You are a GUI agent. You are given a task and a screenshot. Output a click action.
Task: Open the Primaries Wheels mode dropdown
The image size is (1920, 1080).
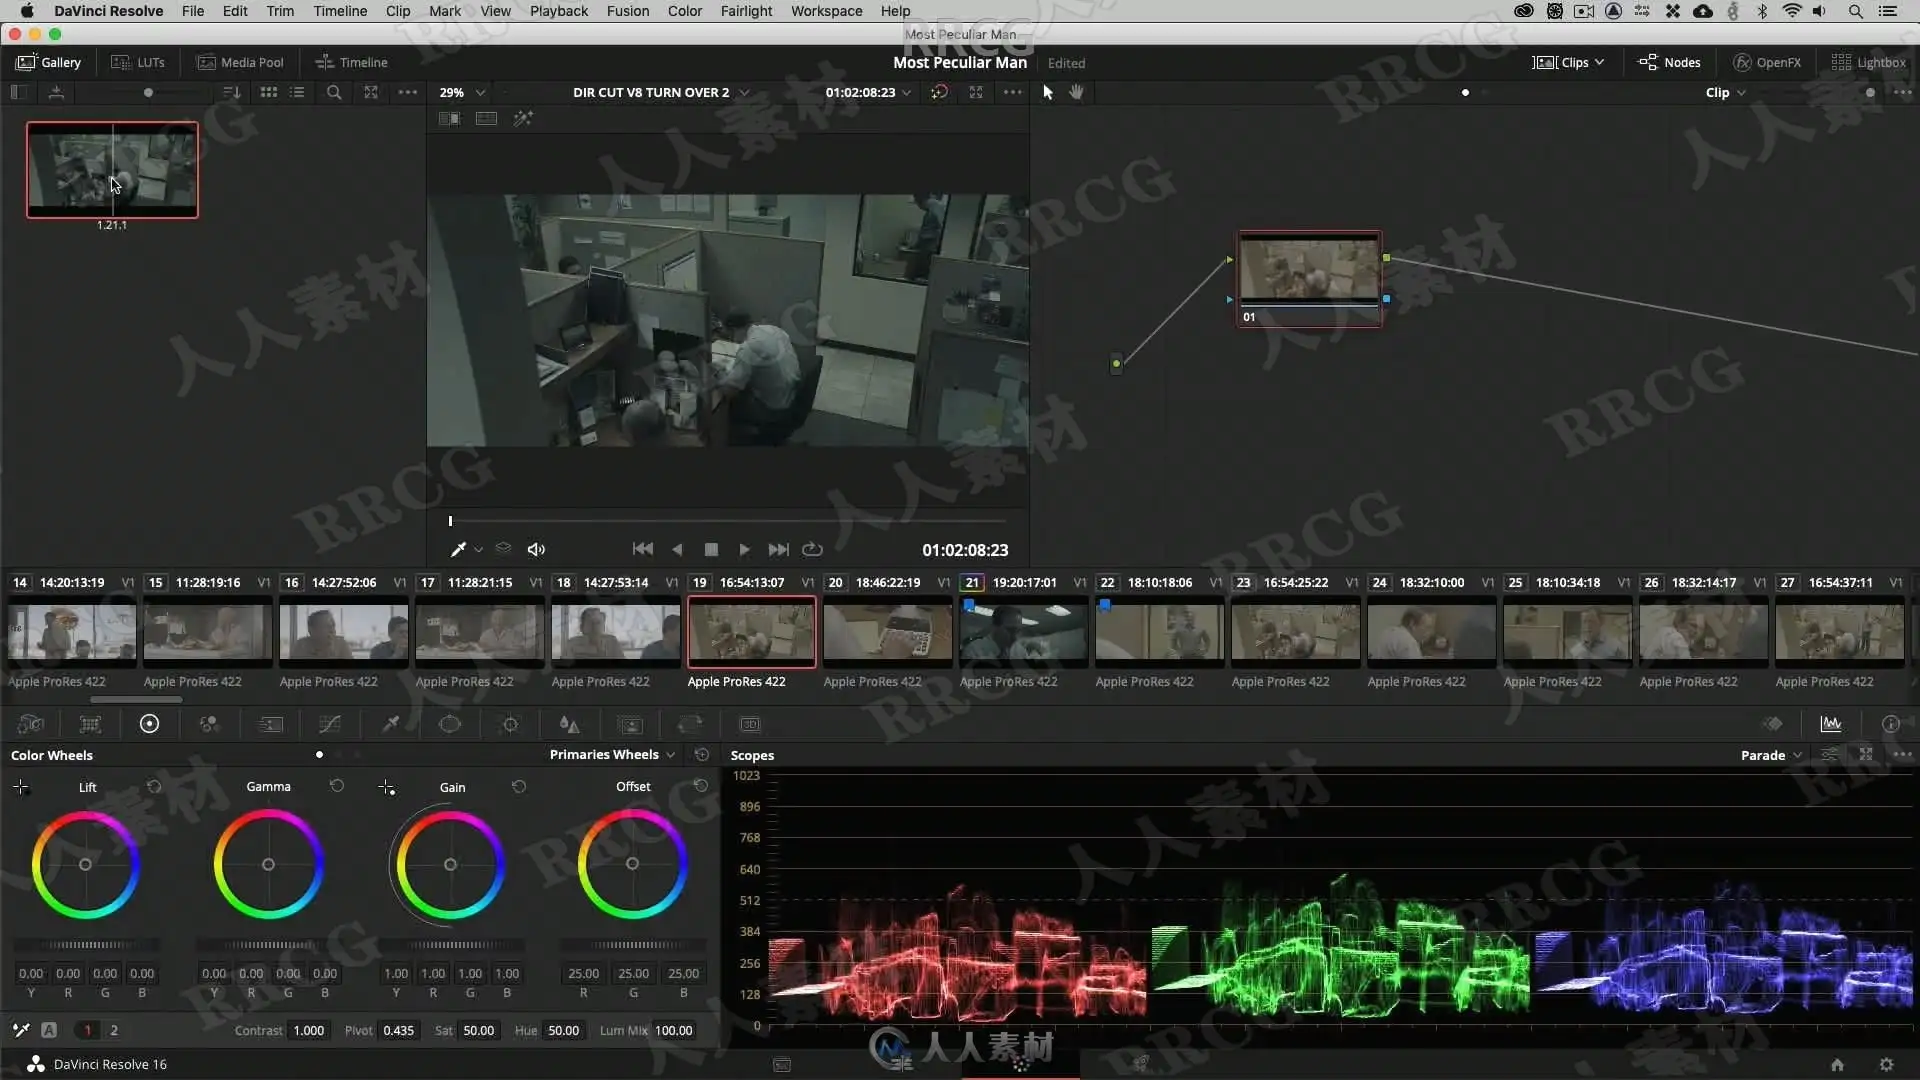coord(612,755)
